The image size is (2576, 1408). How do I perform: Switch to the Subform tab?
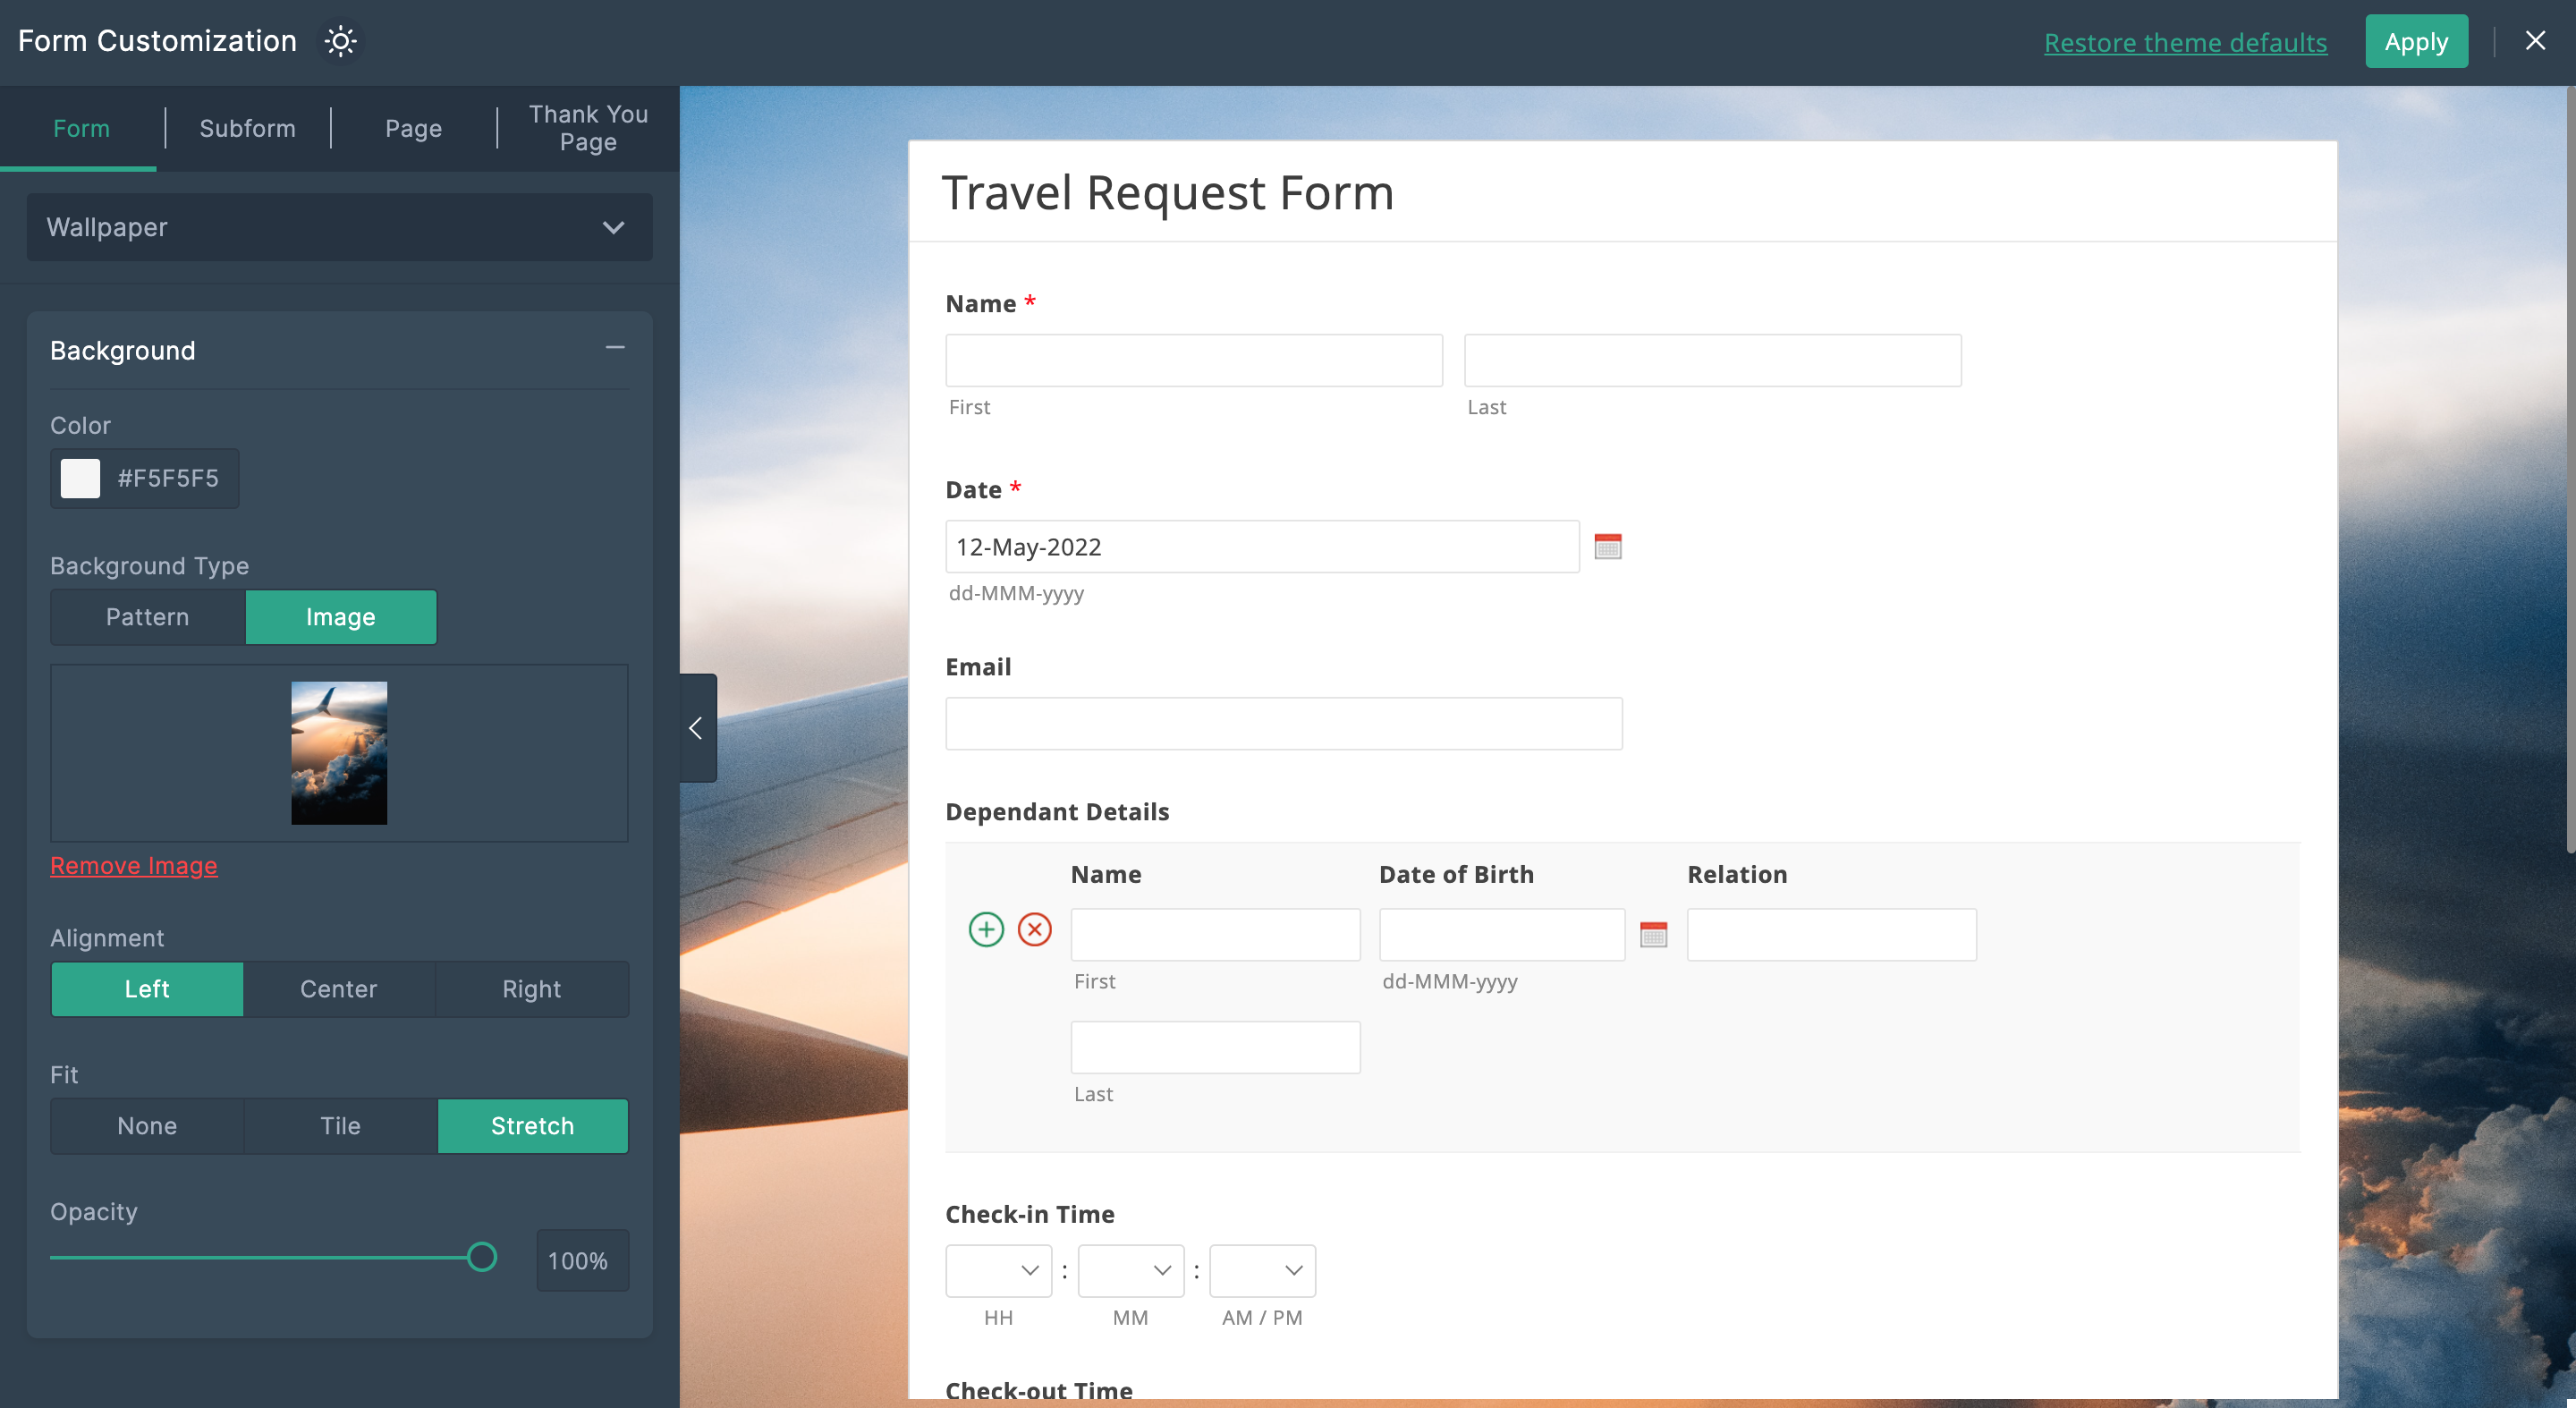pyautogui.click(x=247, y=128)
